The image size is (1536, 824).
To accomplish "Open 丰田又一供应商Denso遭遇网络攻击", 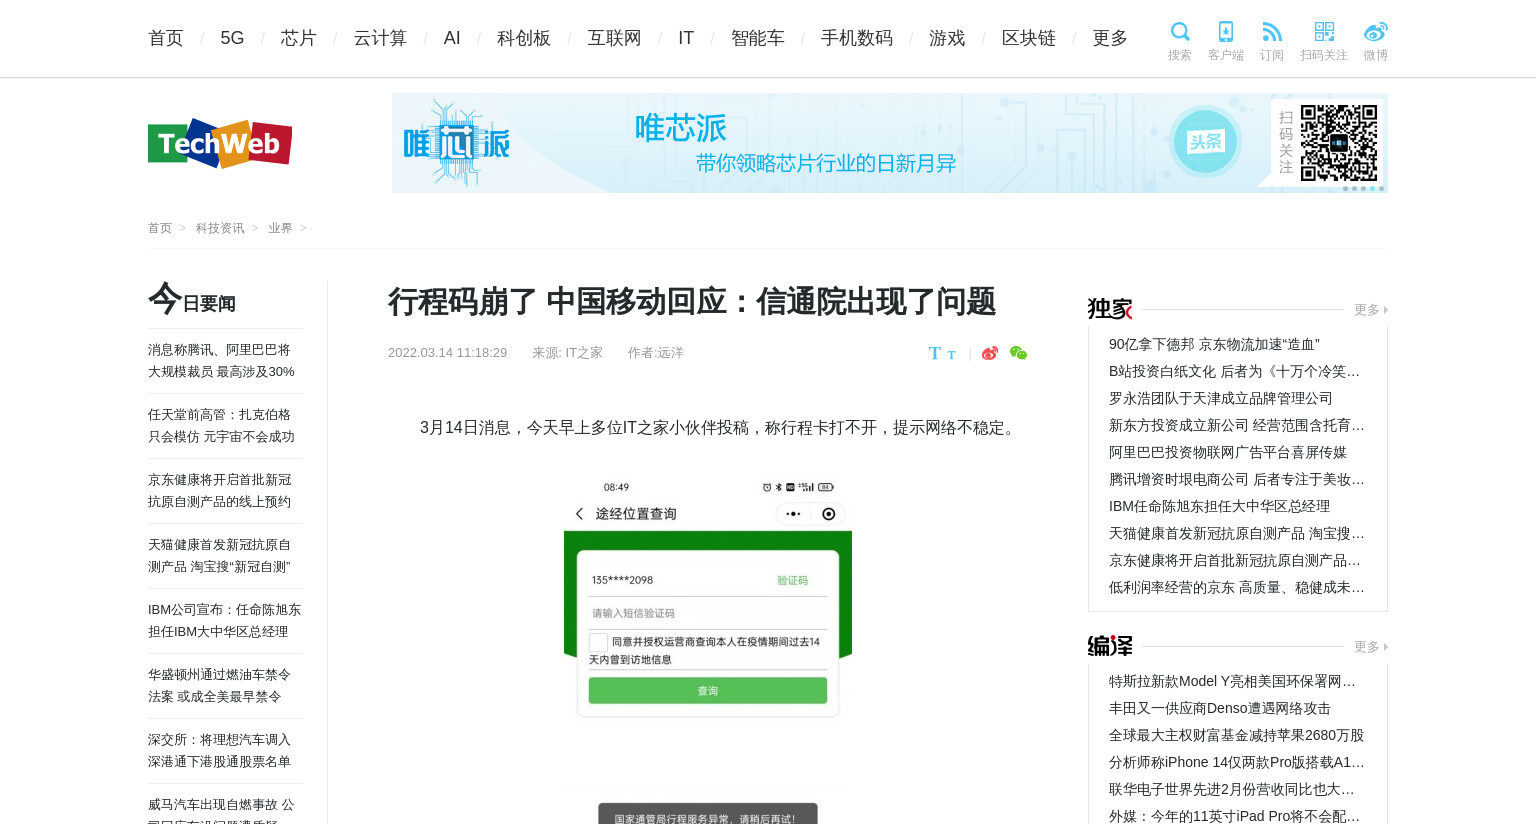I will pyautogui.click(x=1220, y=708).
